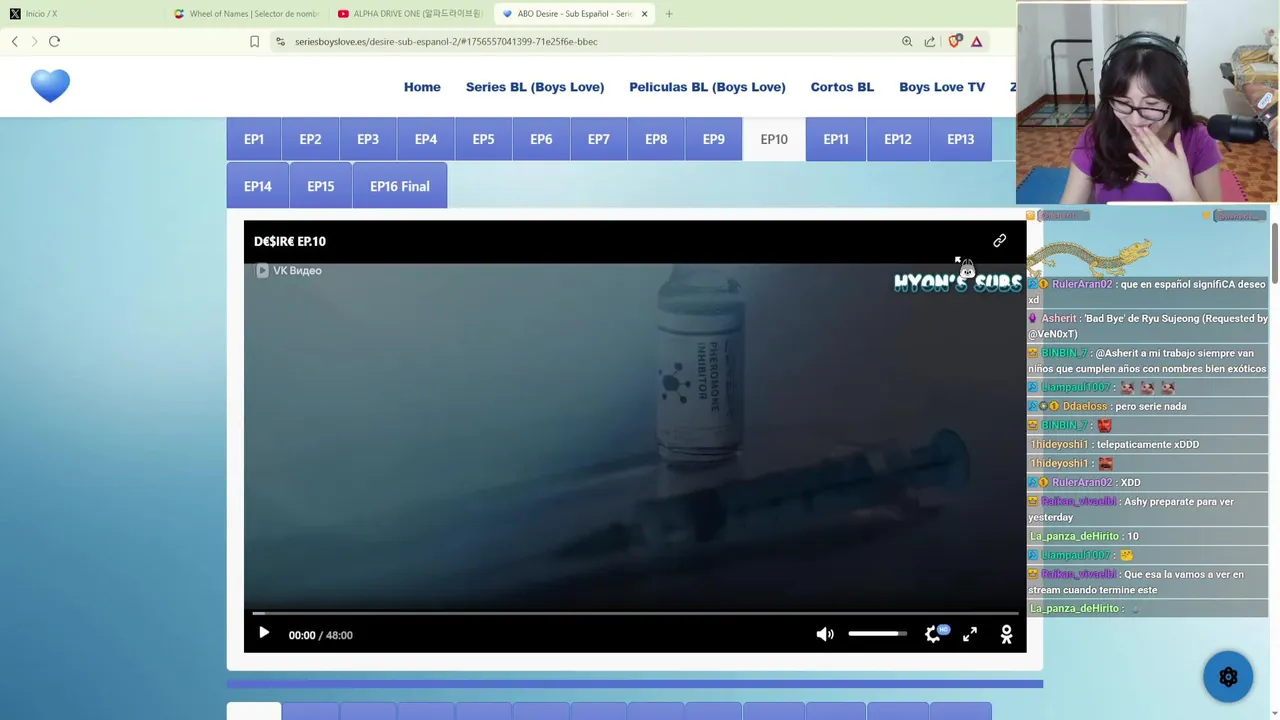Click the streamer webcam overlay

(1148, 103)
